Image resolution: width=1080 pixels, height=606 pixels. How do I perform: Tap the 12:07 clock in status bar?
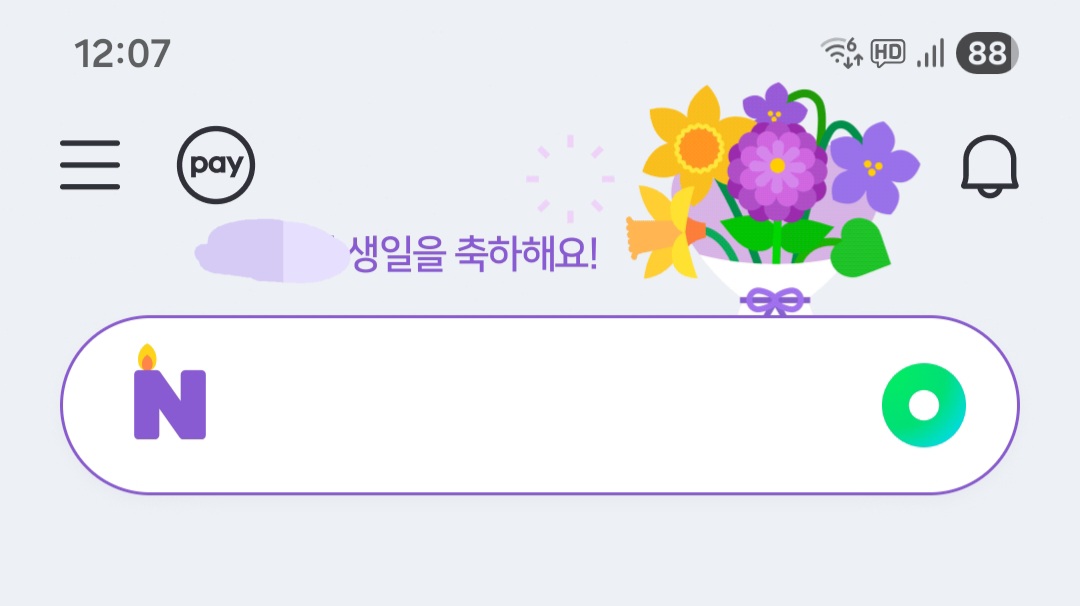(x=122, y=52)
